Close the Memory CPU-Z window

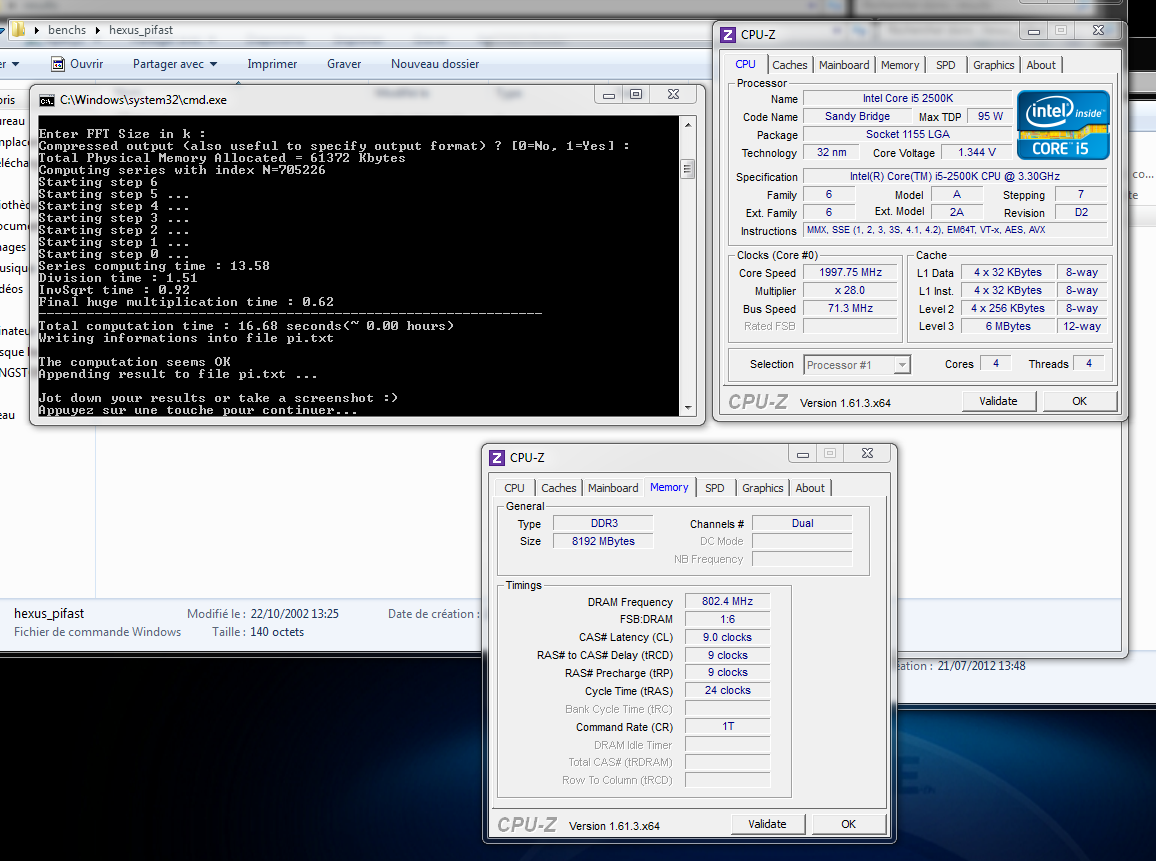coord(867,453)
